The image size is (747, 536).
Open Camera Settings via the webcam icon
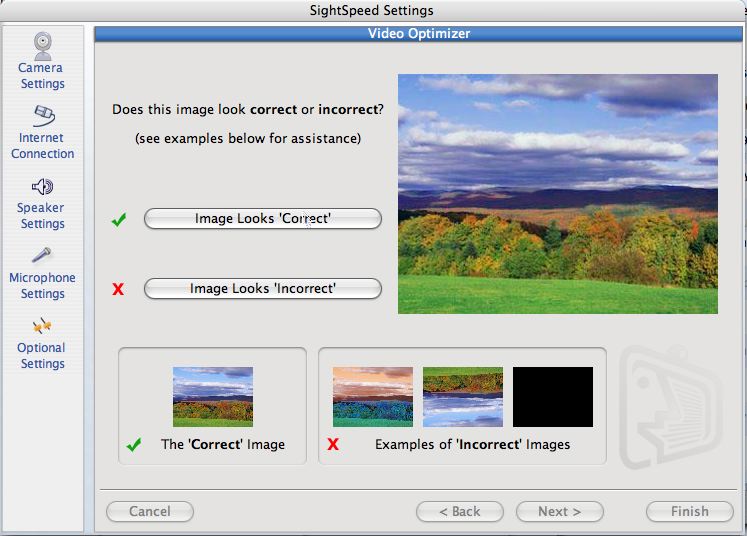(x=43, y=45)
